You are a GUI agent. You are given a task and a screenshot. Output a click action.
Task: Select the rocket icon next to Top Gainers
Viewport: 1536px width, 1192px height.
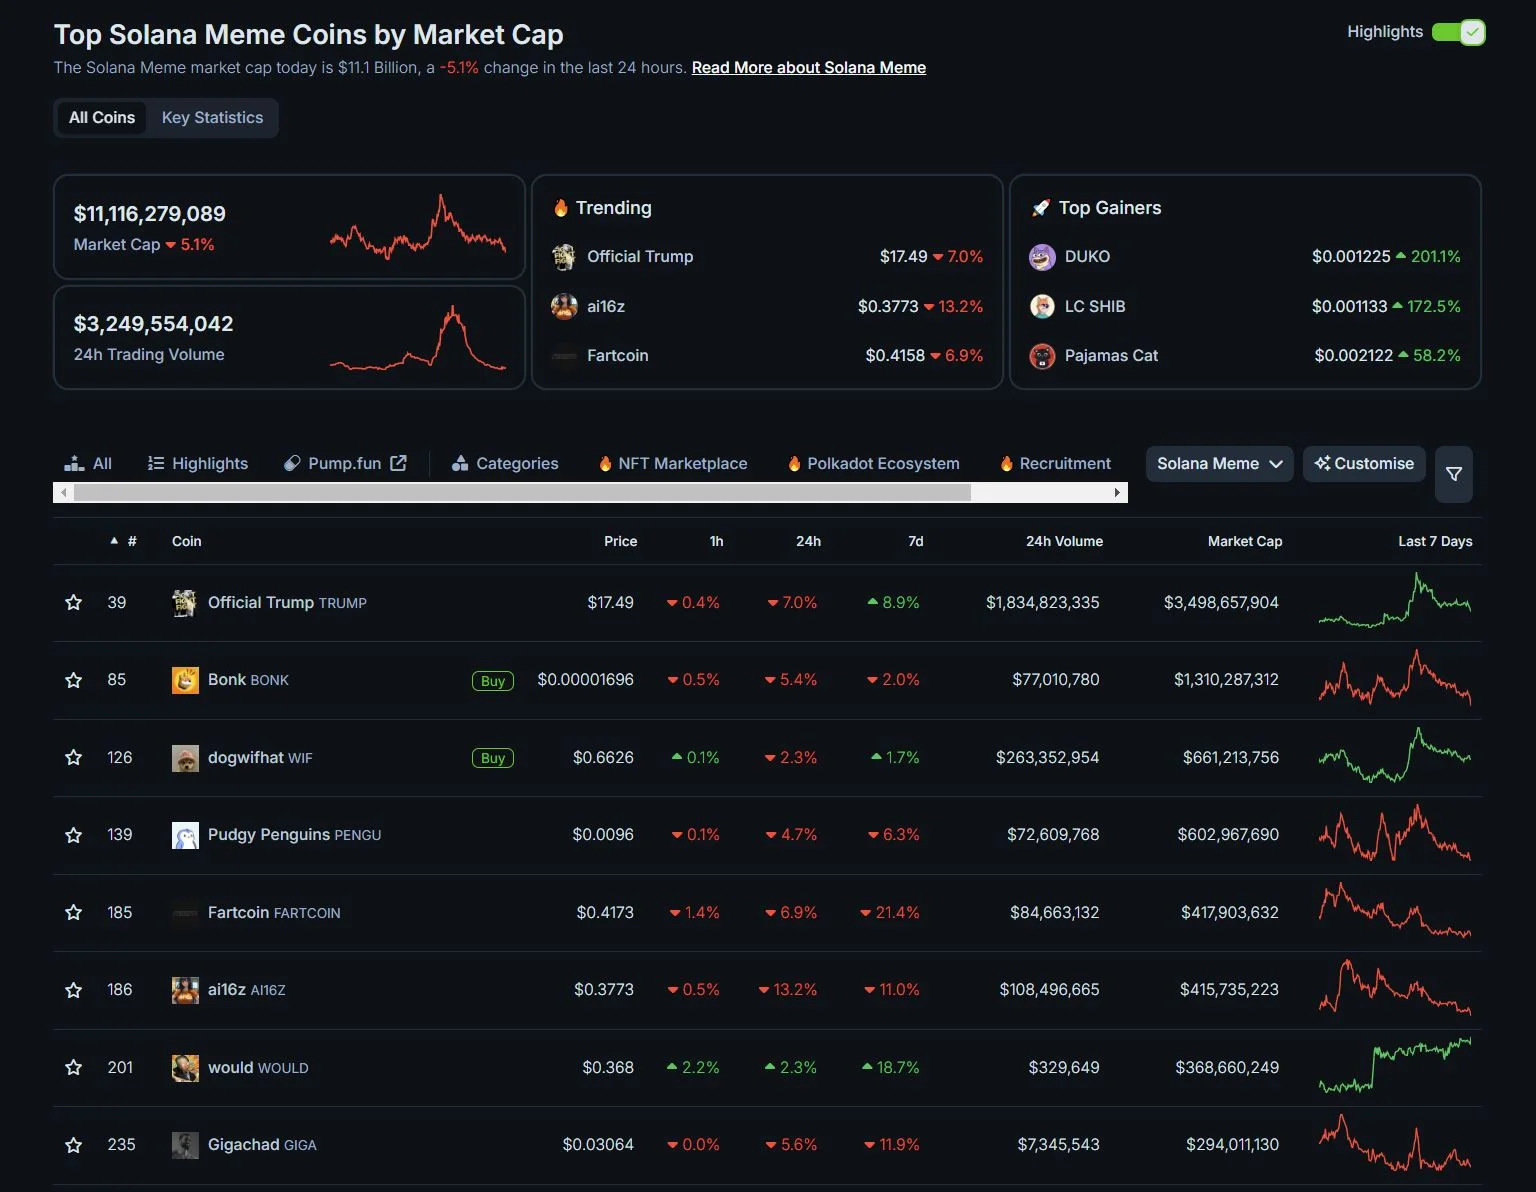[1041, 208]
